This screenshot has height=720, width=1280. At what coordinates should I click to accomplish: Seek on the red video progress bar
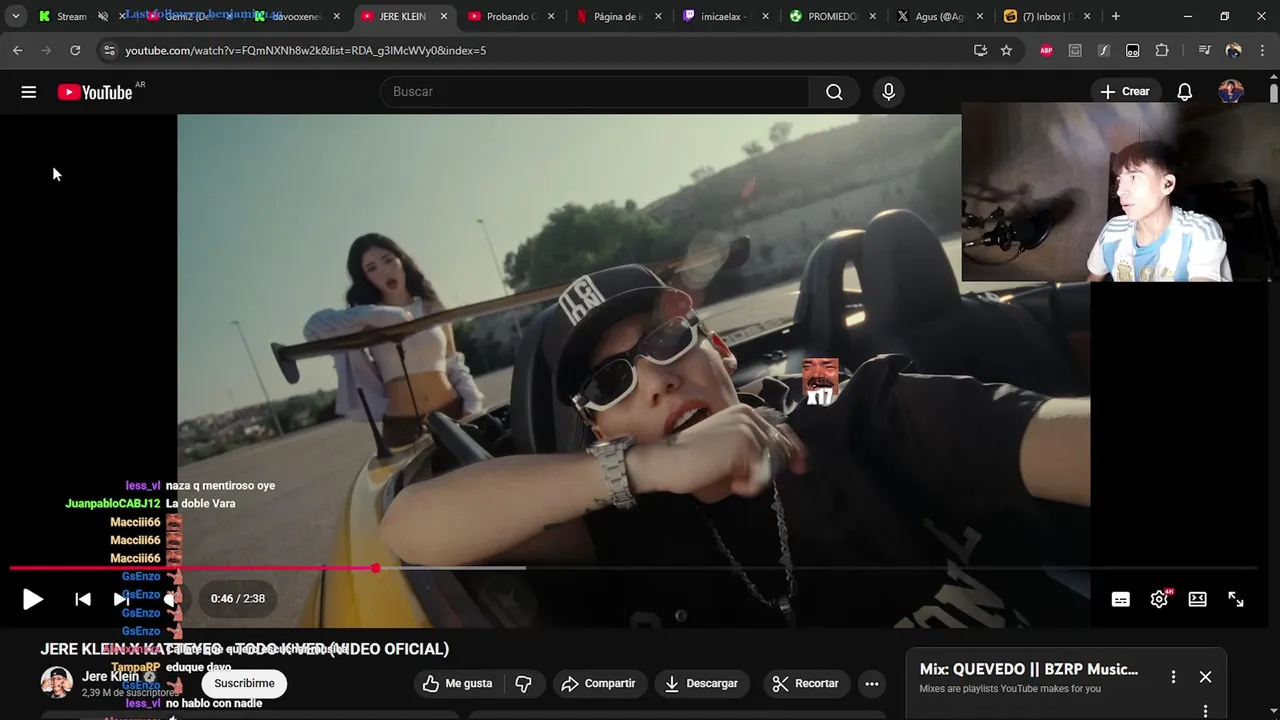click(632, 568)
